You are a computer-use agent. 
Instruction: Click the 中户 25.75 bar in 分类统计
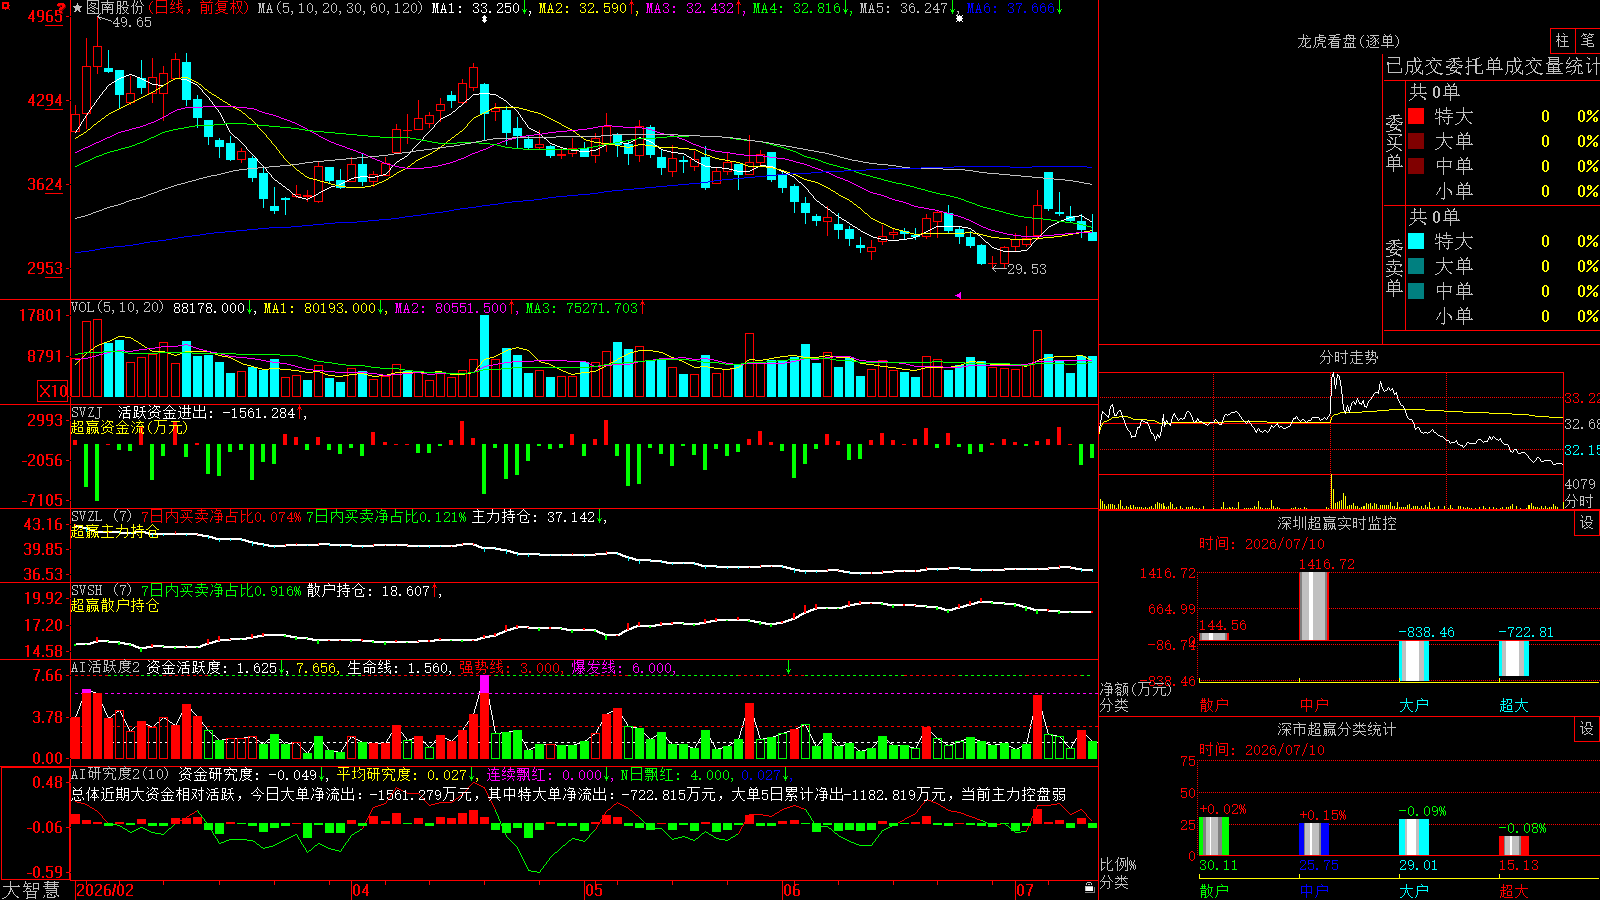pos(1314,839)
